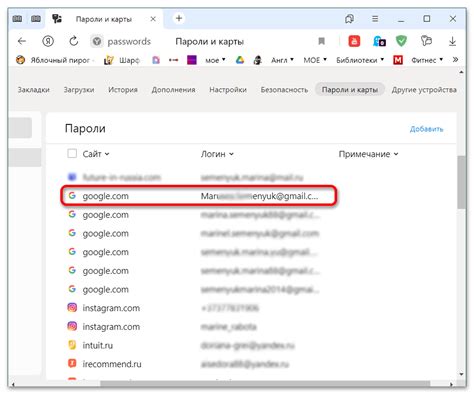
Task: Open the site info icon before passwords
Action: [x=97, y=41]
